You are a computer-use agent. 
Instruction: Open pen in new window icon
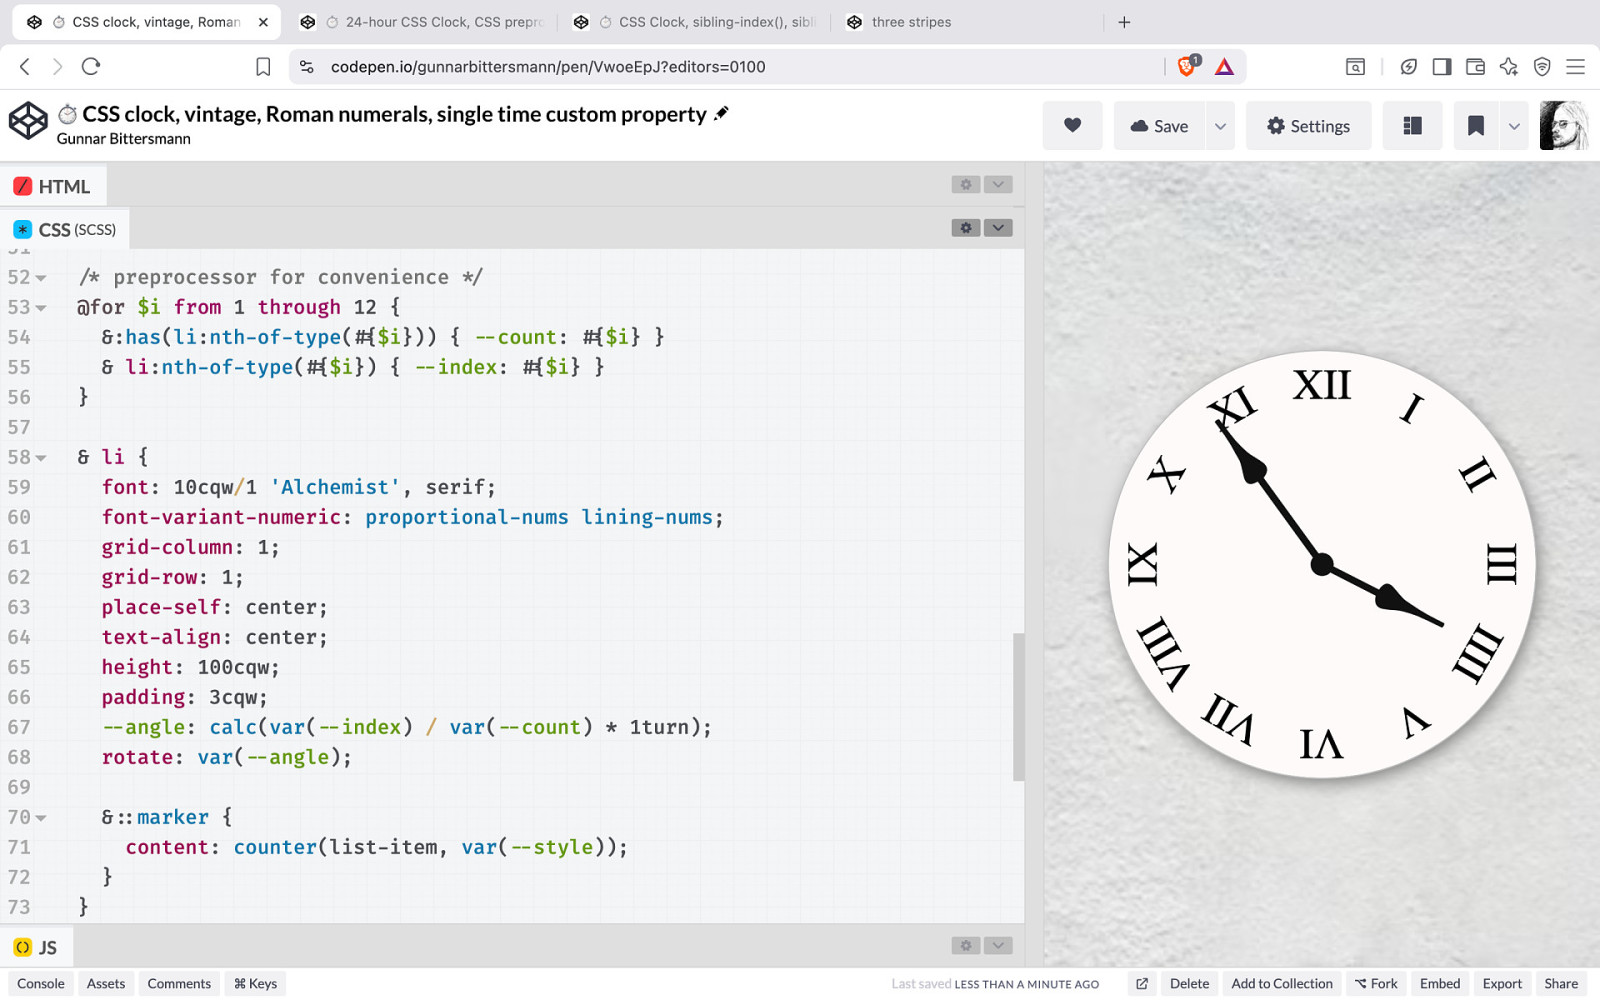click(x=1141, y=984)
